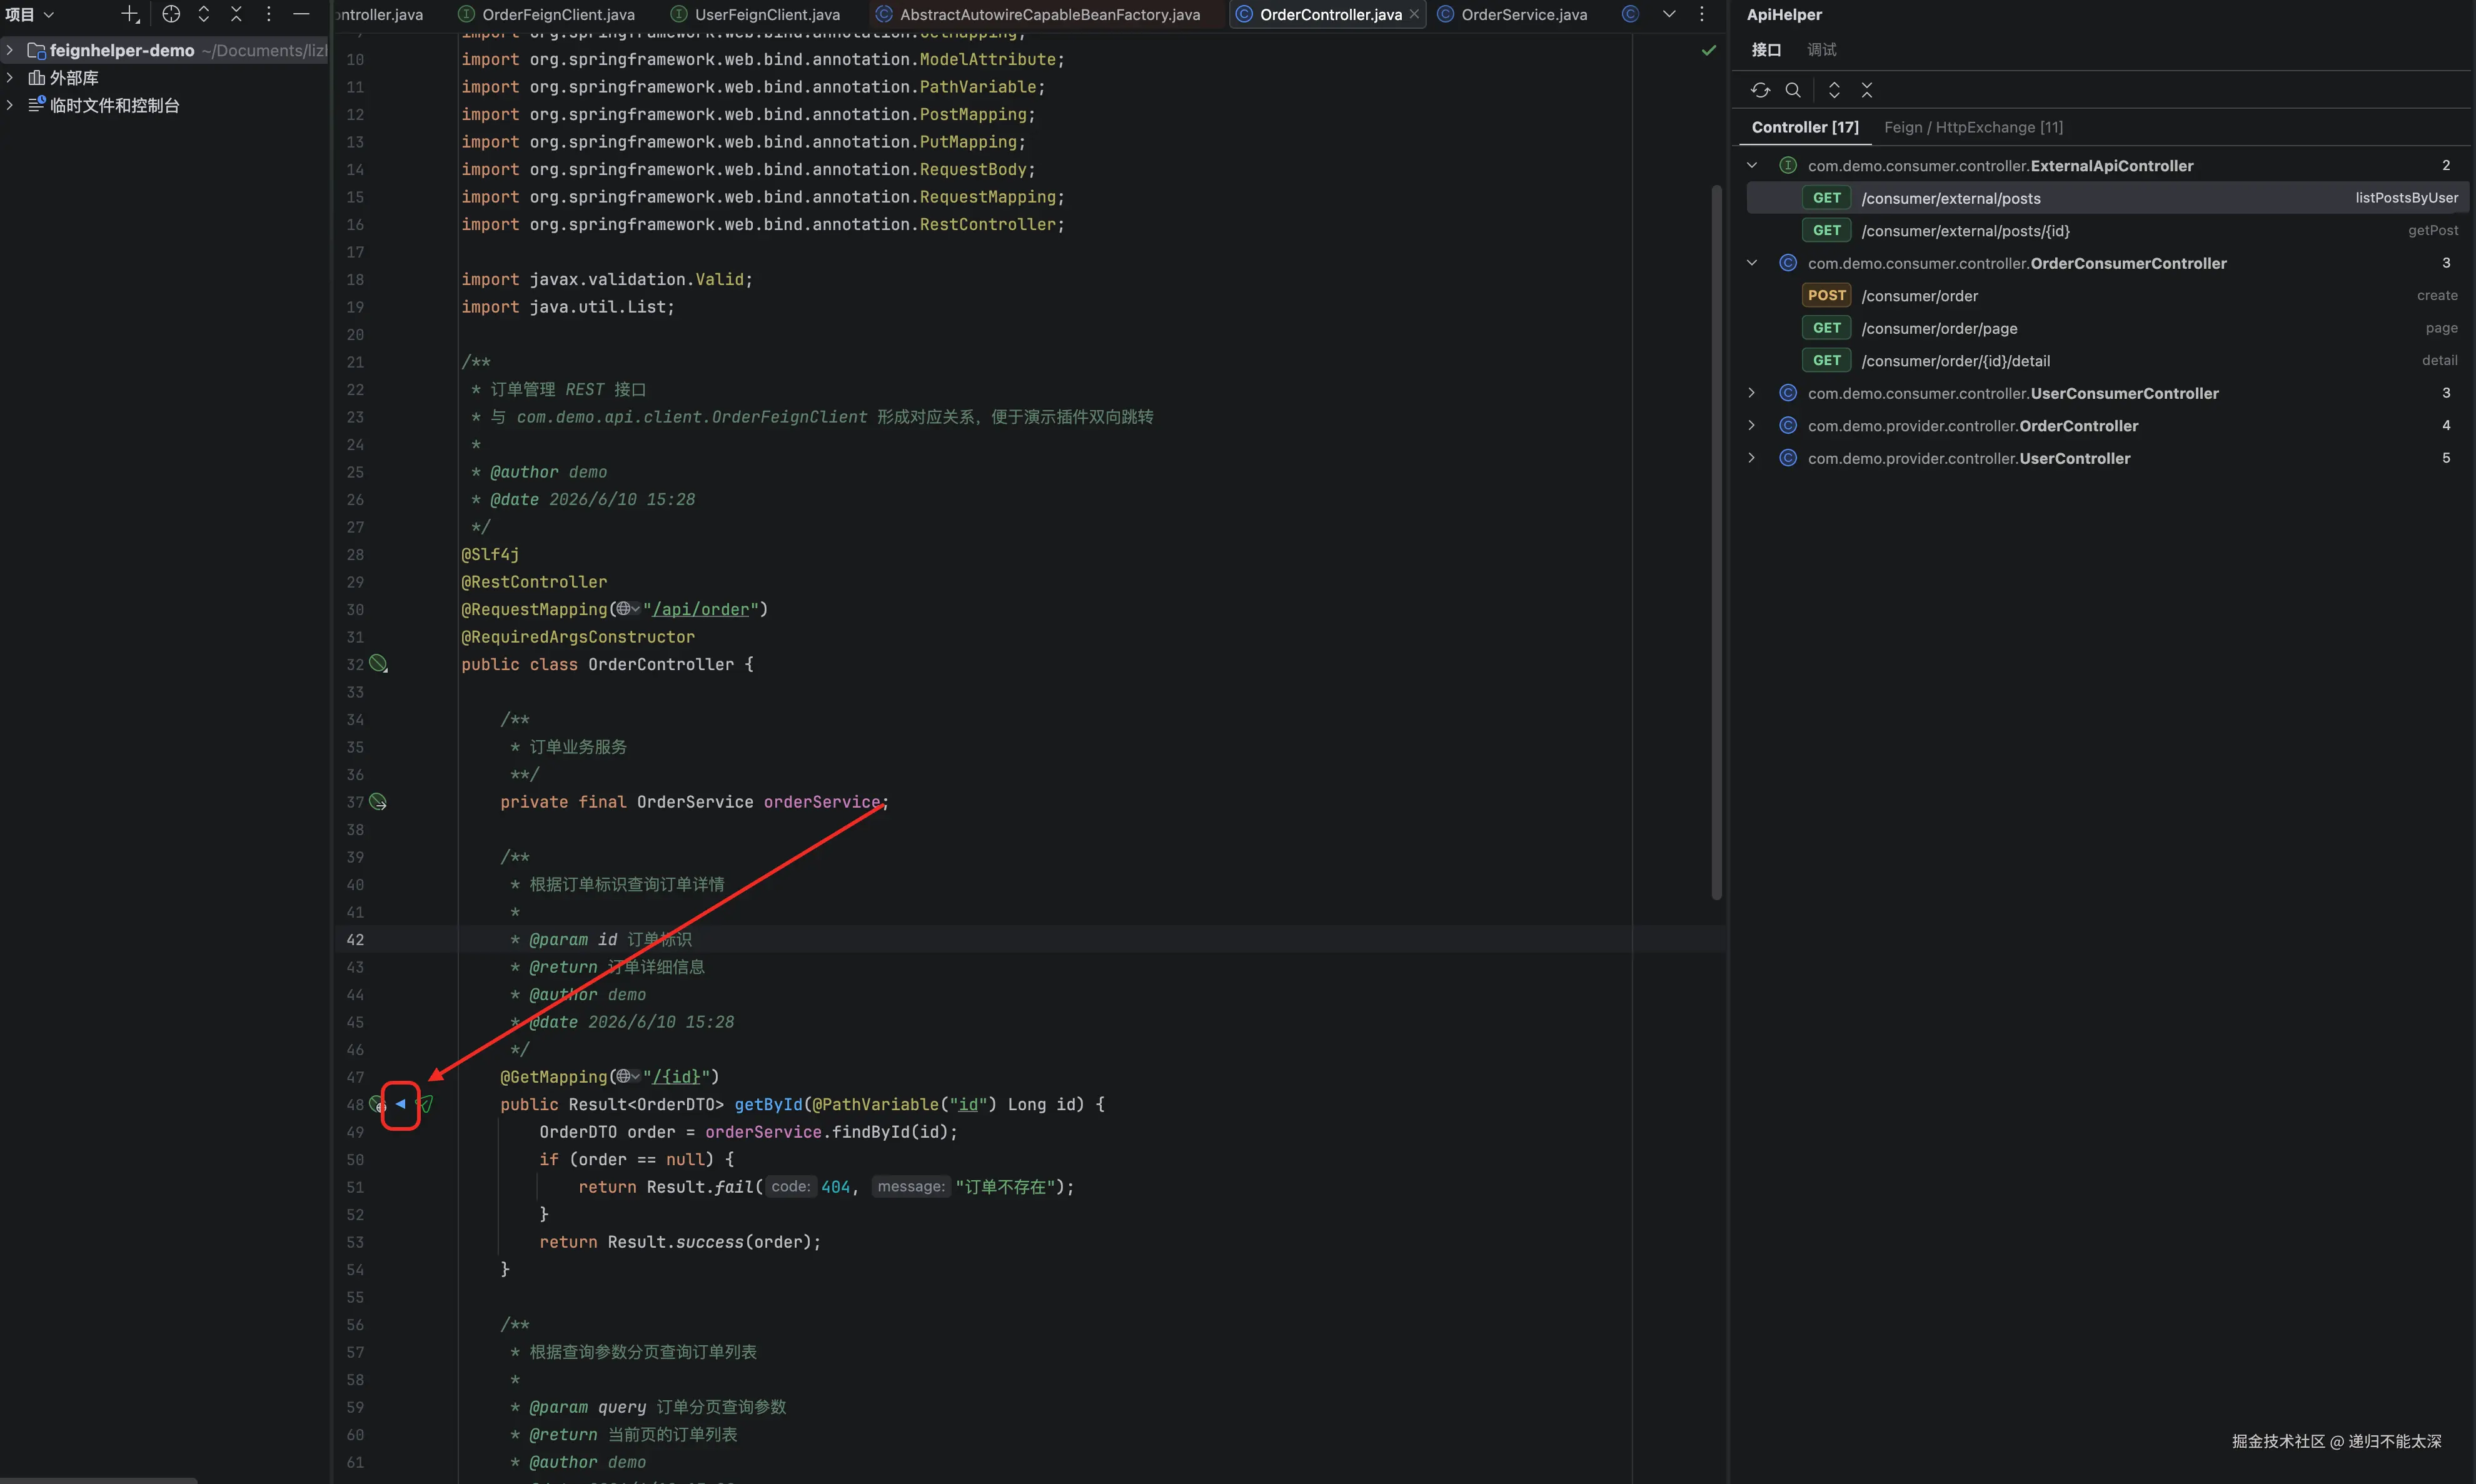2476x1484 pixels.
Task: Select GET /consumer/external/posts endpoint
Action: (x=2108, y=198)
